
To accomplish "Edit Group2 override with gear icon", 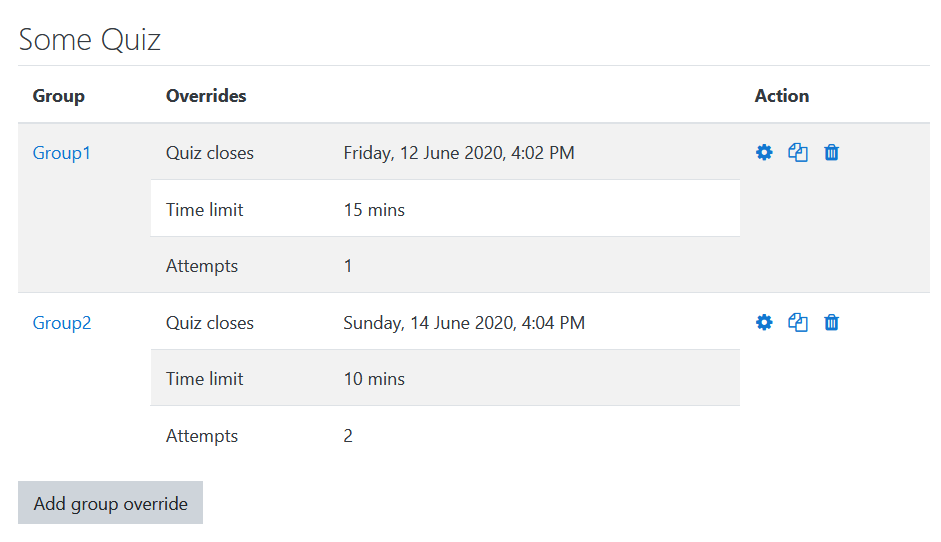I will pyautogui.click(x=764, y=322).
